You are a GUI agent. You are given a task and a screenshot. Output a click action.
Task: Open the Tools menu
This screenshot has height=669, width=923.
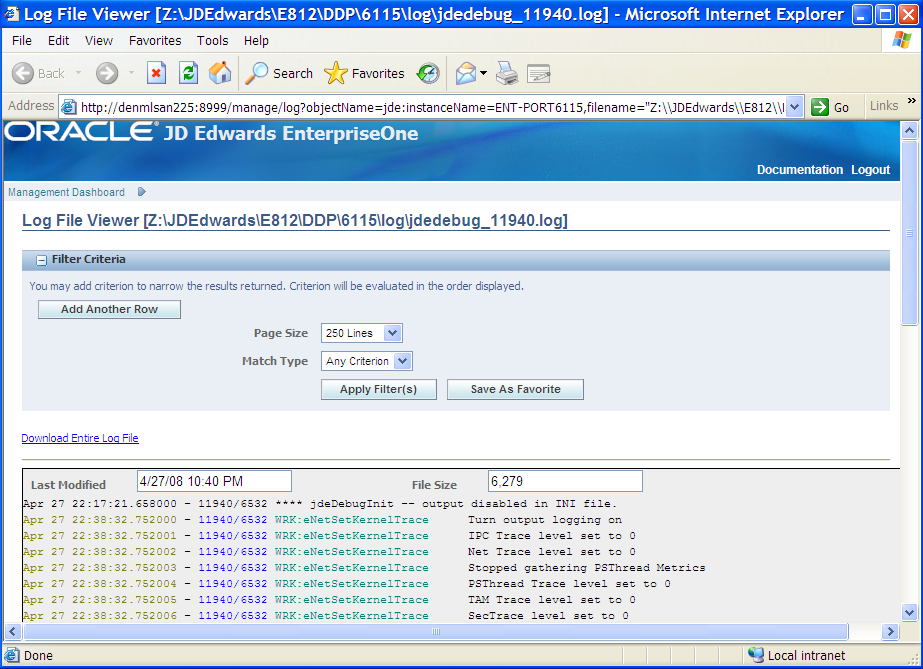click(x=213, y=41)
